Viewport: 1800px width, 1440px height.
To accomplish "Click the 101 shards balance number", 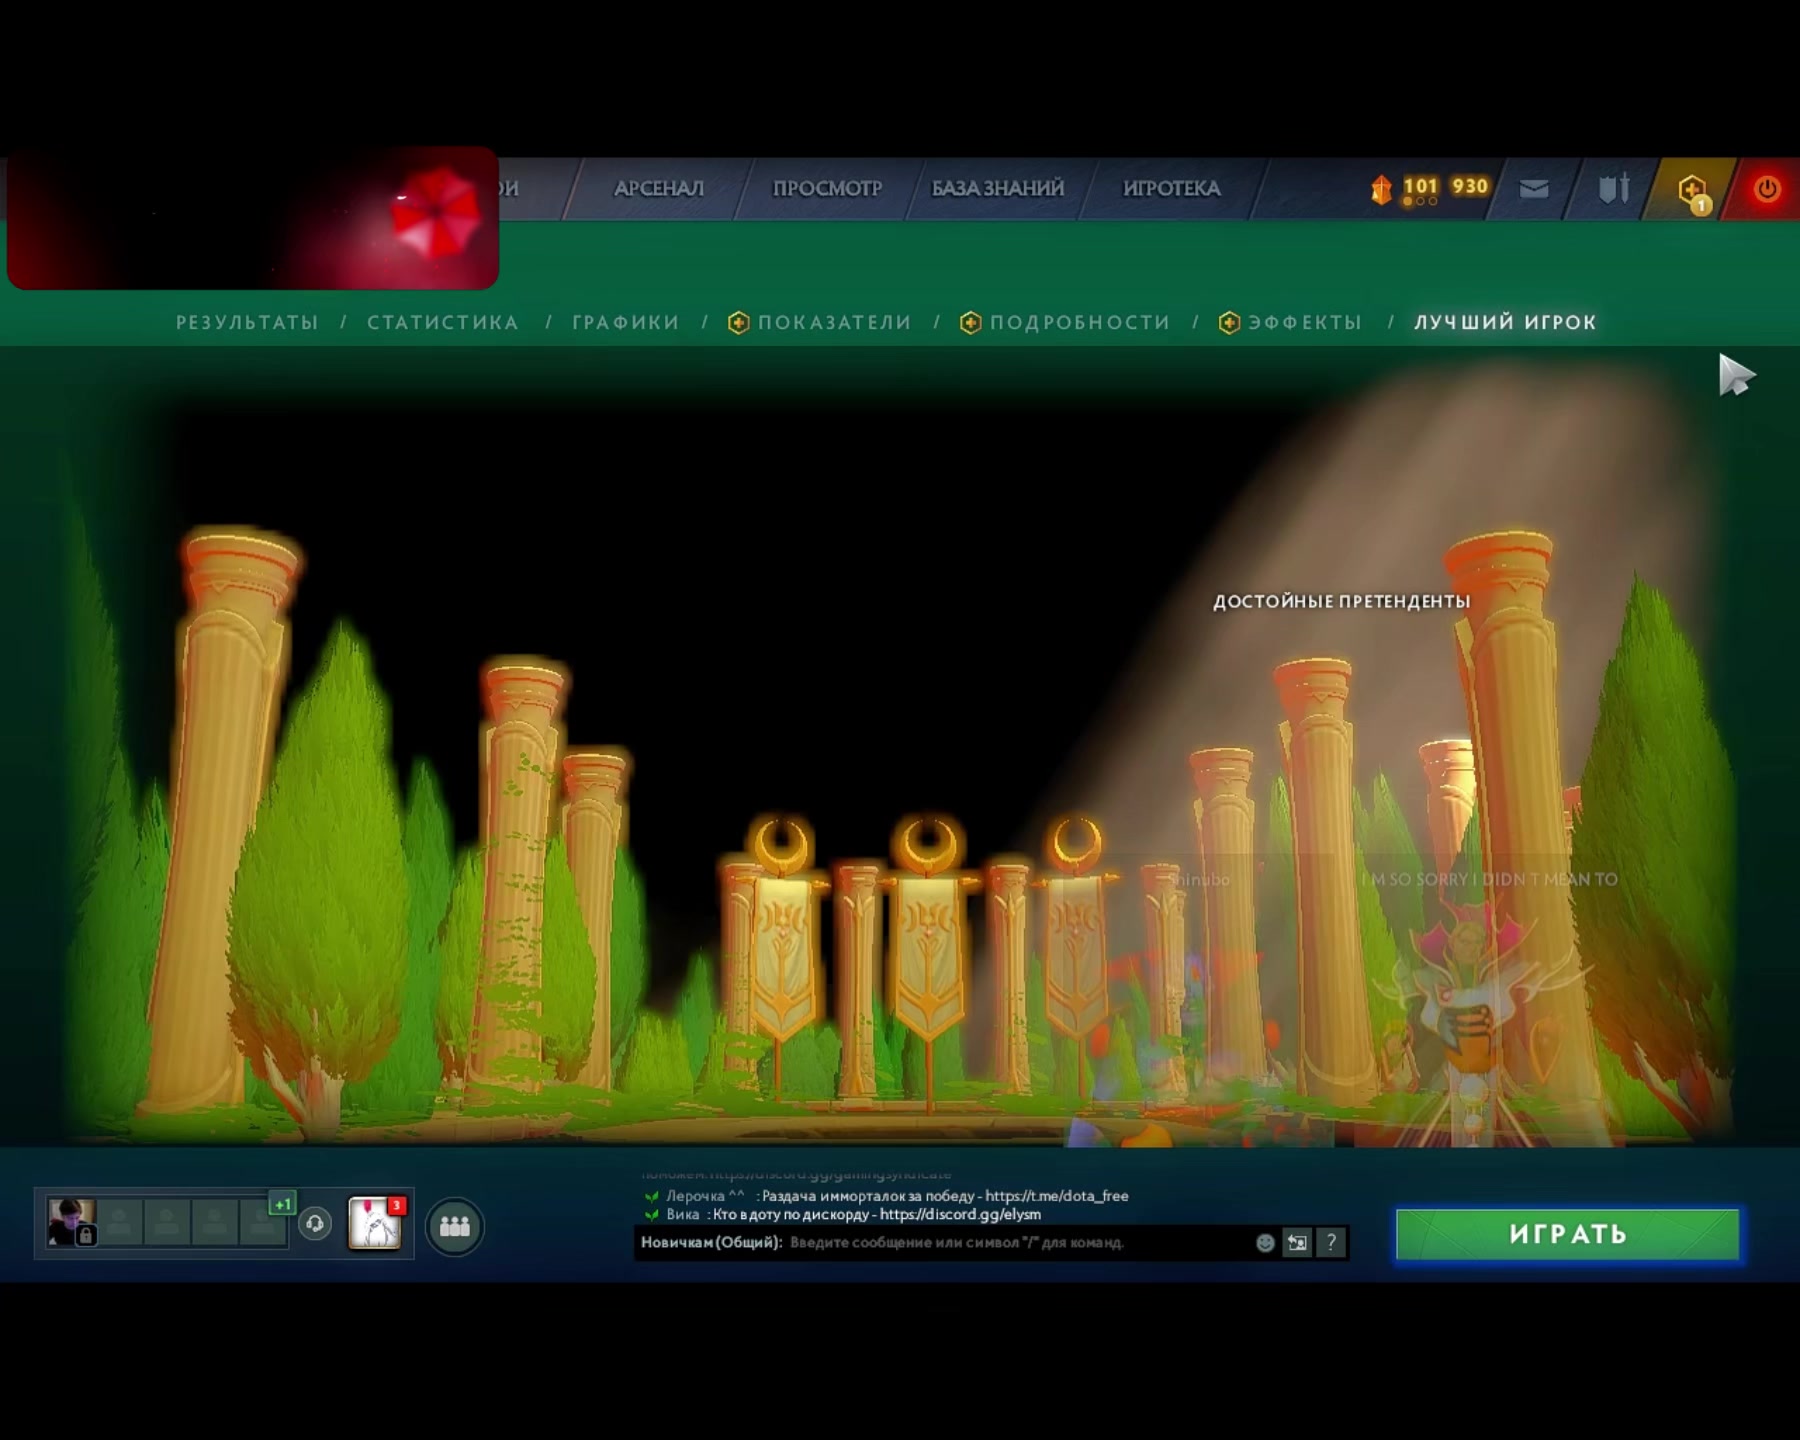I will pyautogui.click(x=1420, y=186).
